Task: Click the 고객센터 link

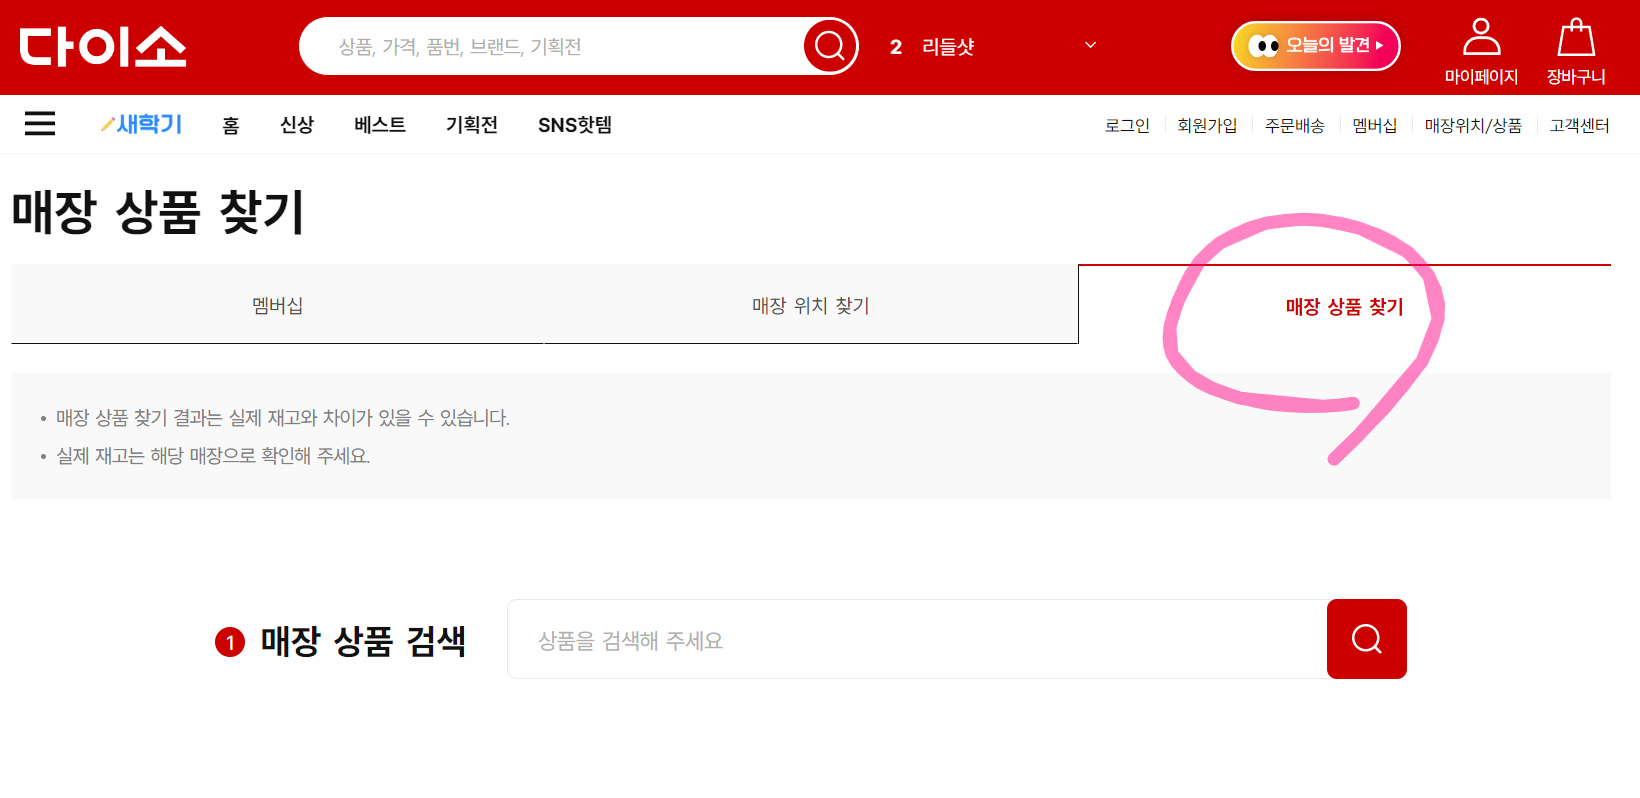Action: [1580, 125]
